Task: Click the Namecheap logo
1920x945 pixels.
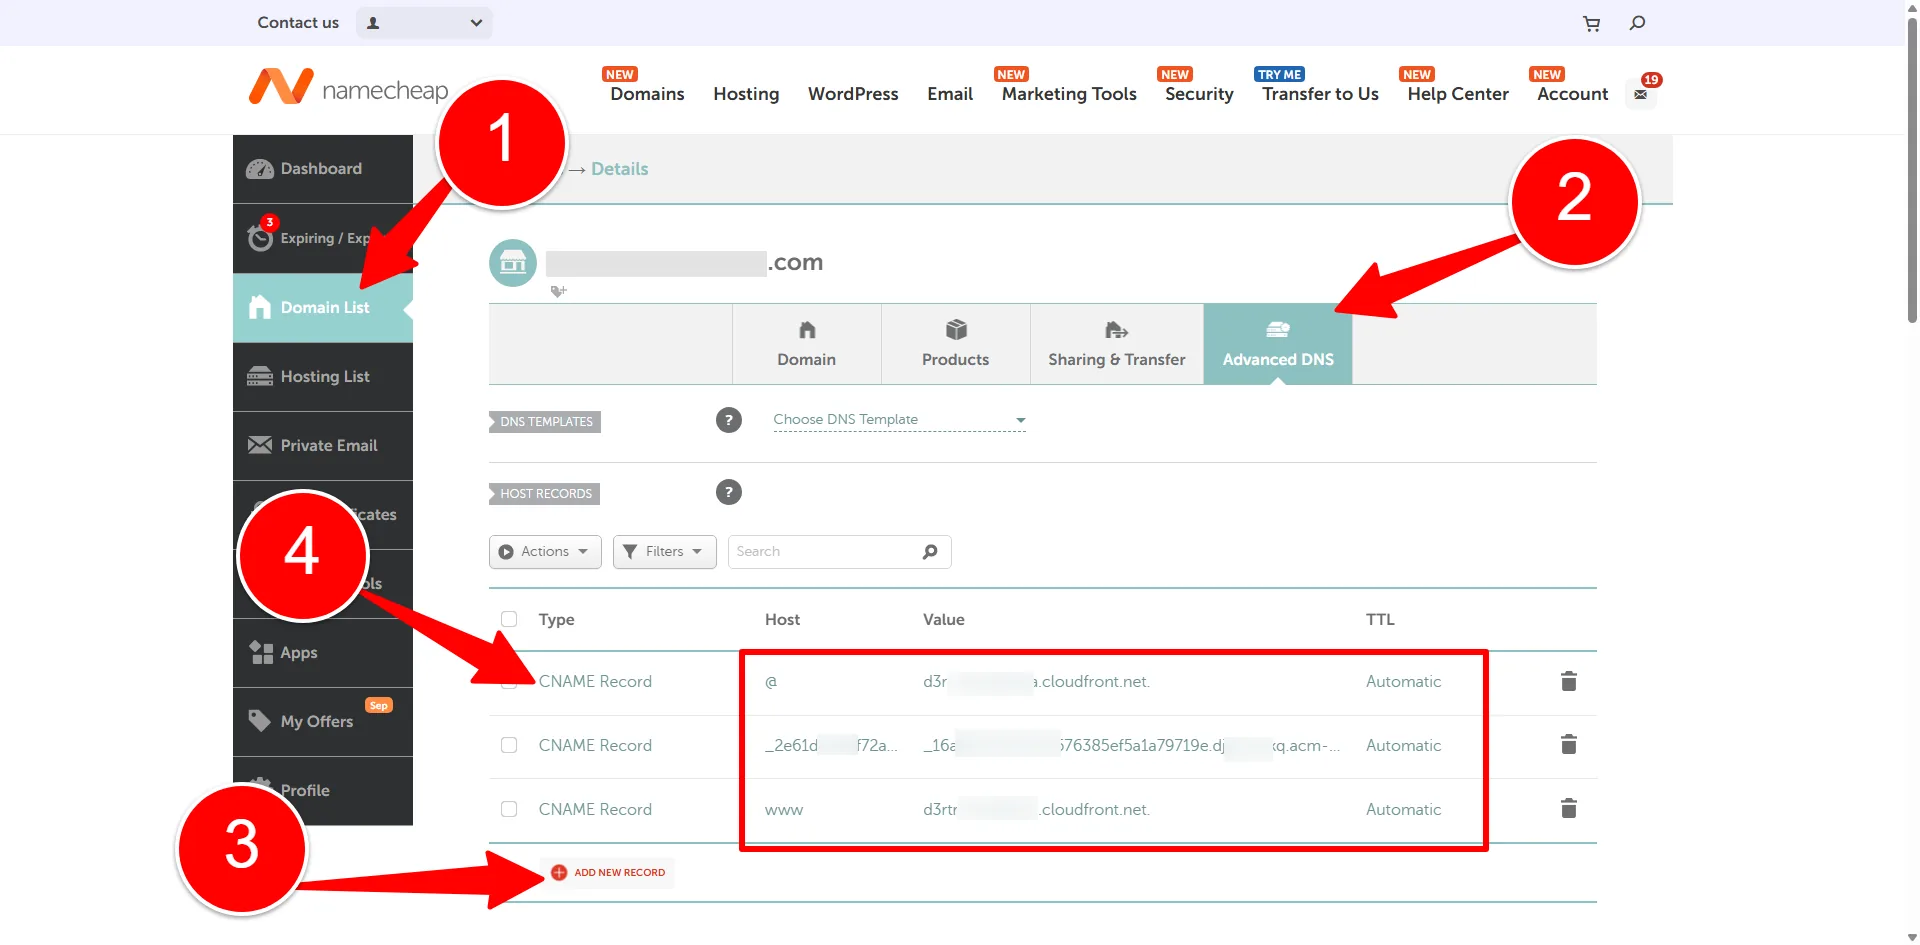Action: click(x=349, y=88)
